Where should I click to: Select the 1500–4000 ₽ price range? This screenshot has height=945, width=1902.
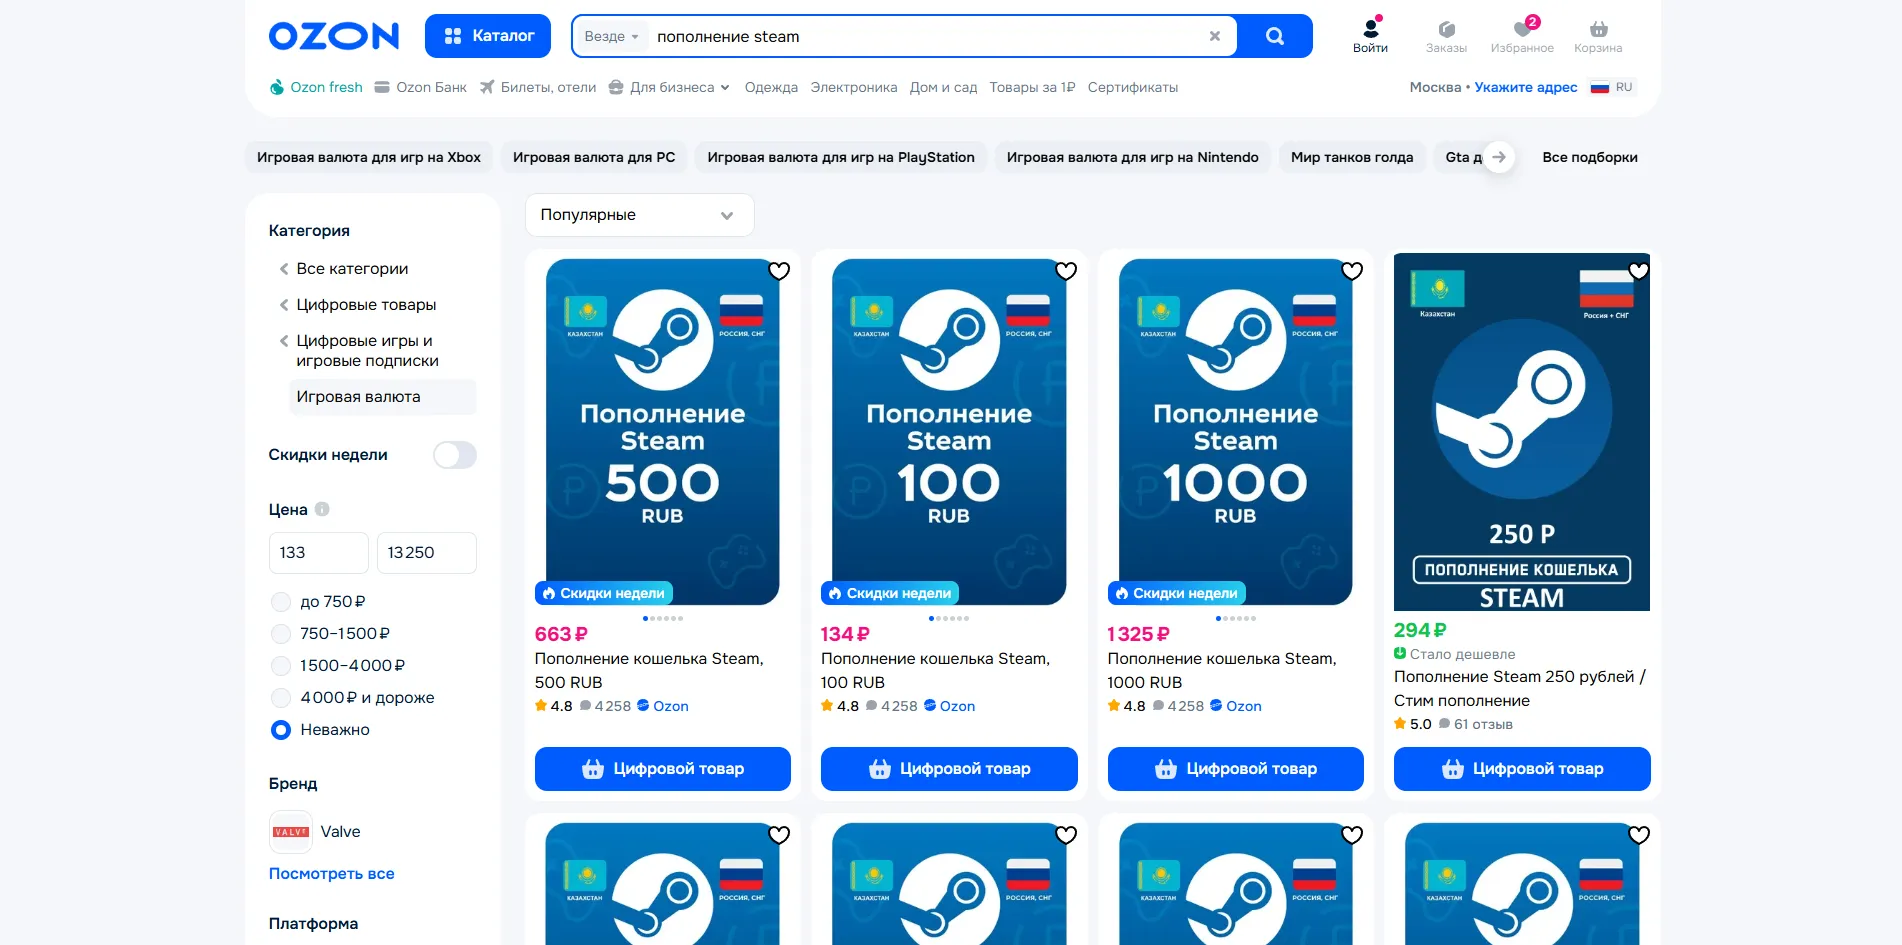[x=281, y=666]
